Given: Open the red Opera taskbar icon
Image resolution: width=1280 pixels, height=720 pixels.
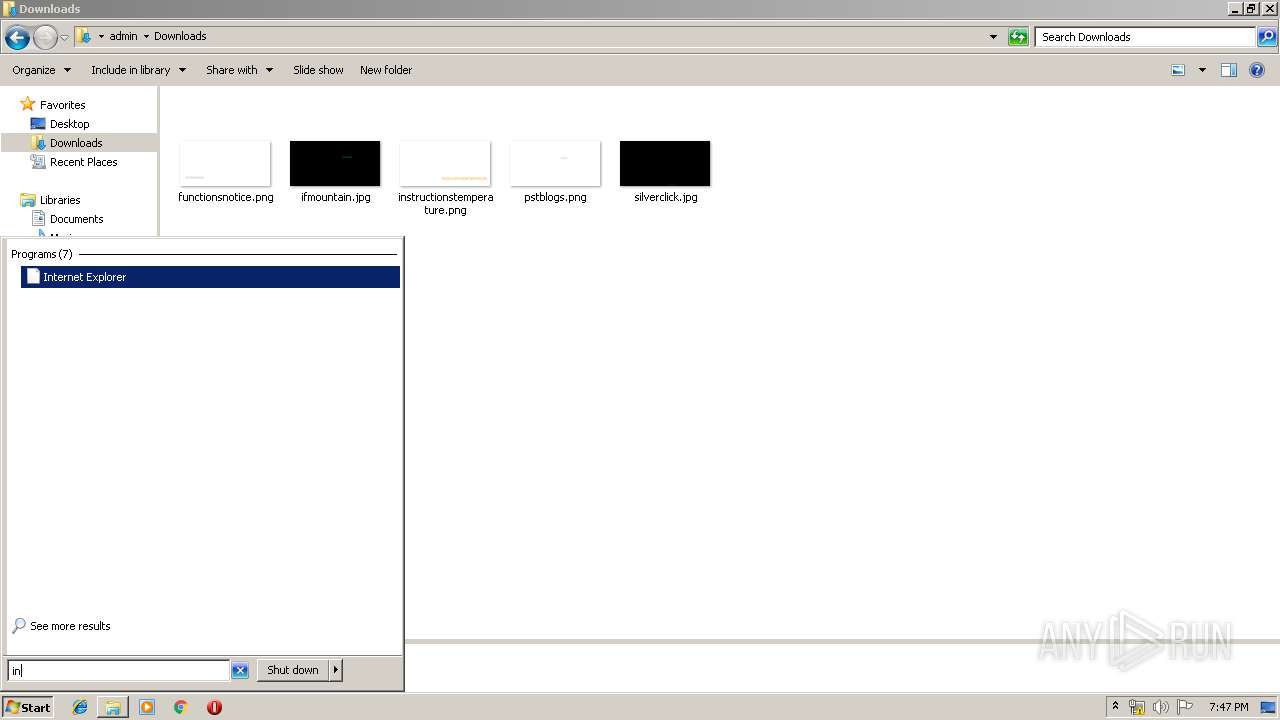Looking at the screenshot, I should pyautogui.click(x=214, y=707).
